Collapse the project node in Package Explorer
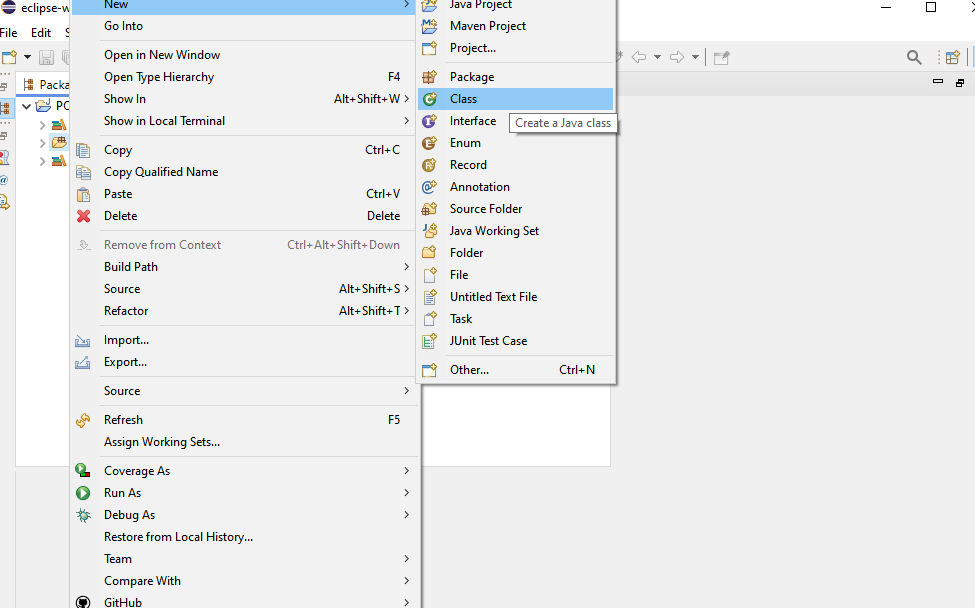This screenshot has height=608, width=975. 26,106
